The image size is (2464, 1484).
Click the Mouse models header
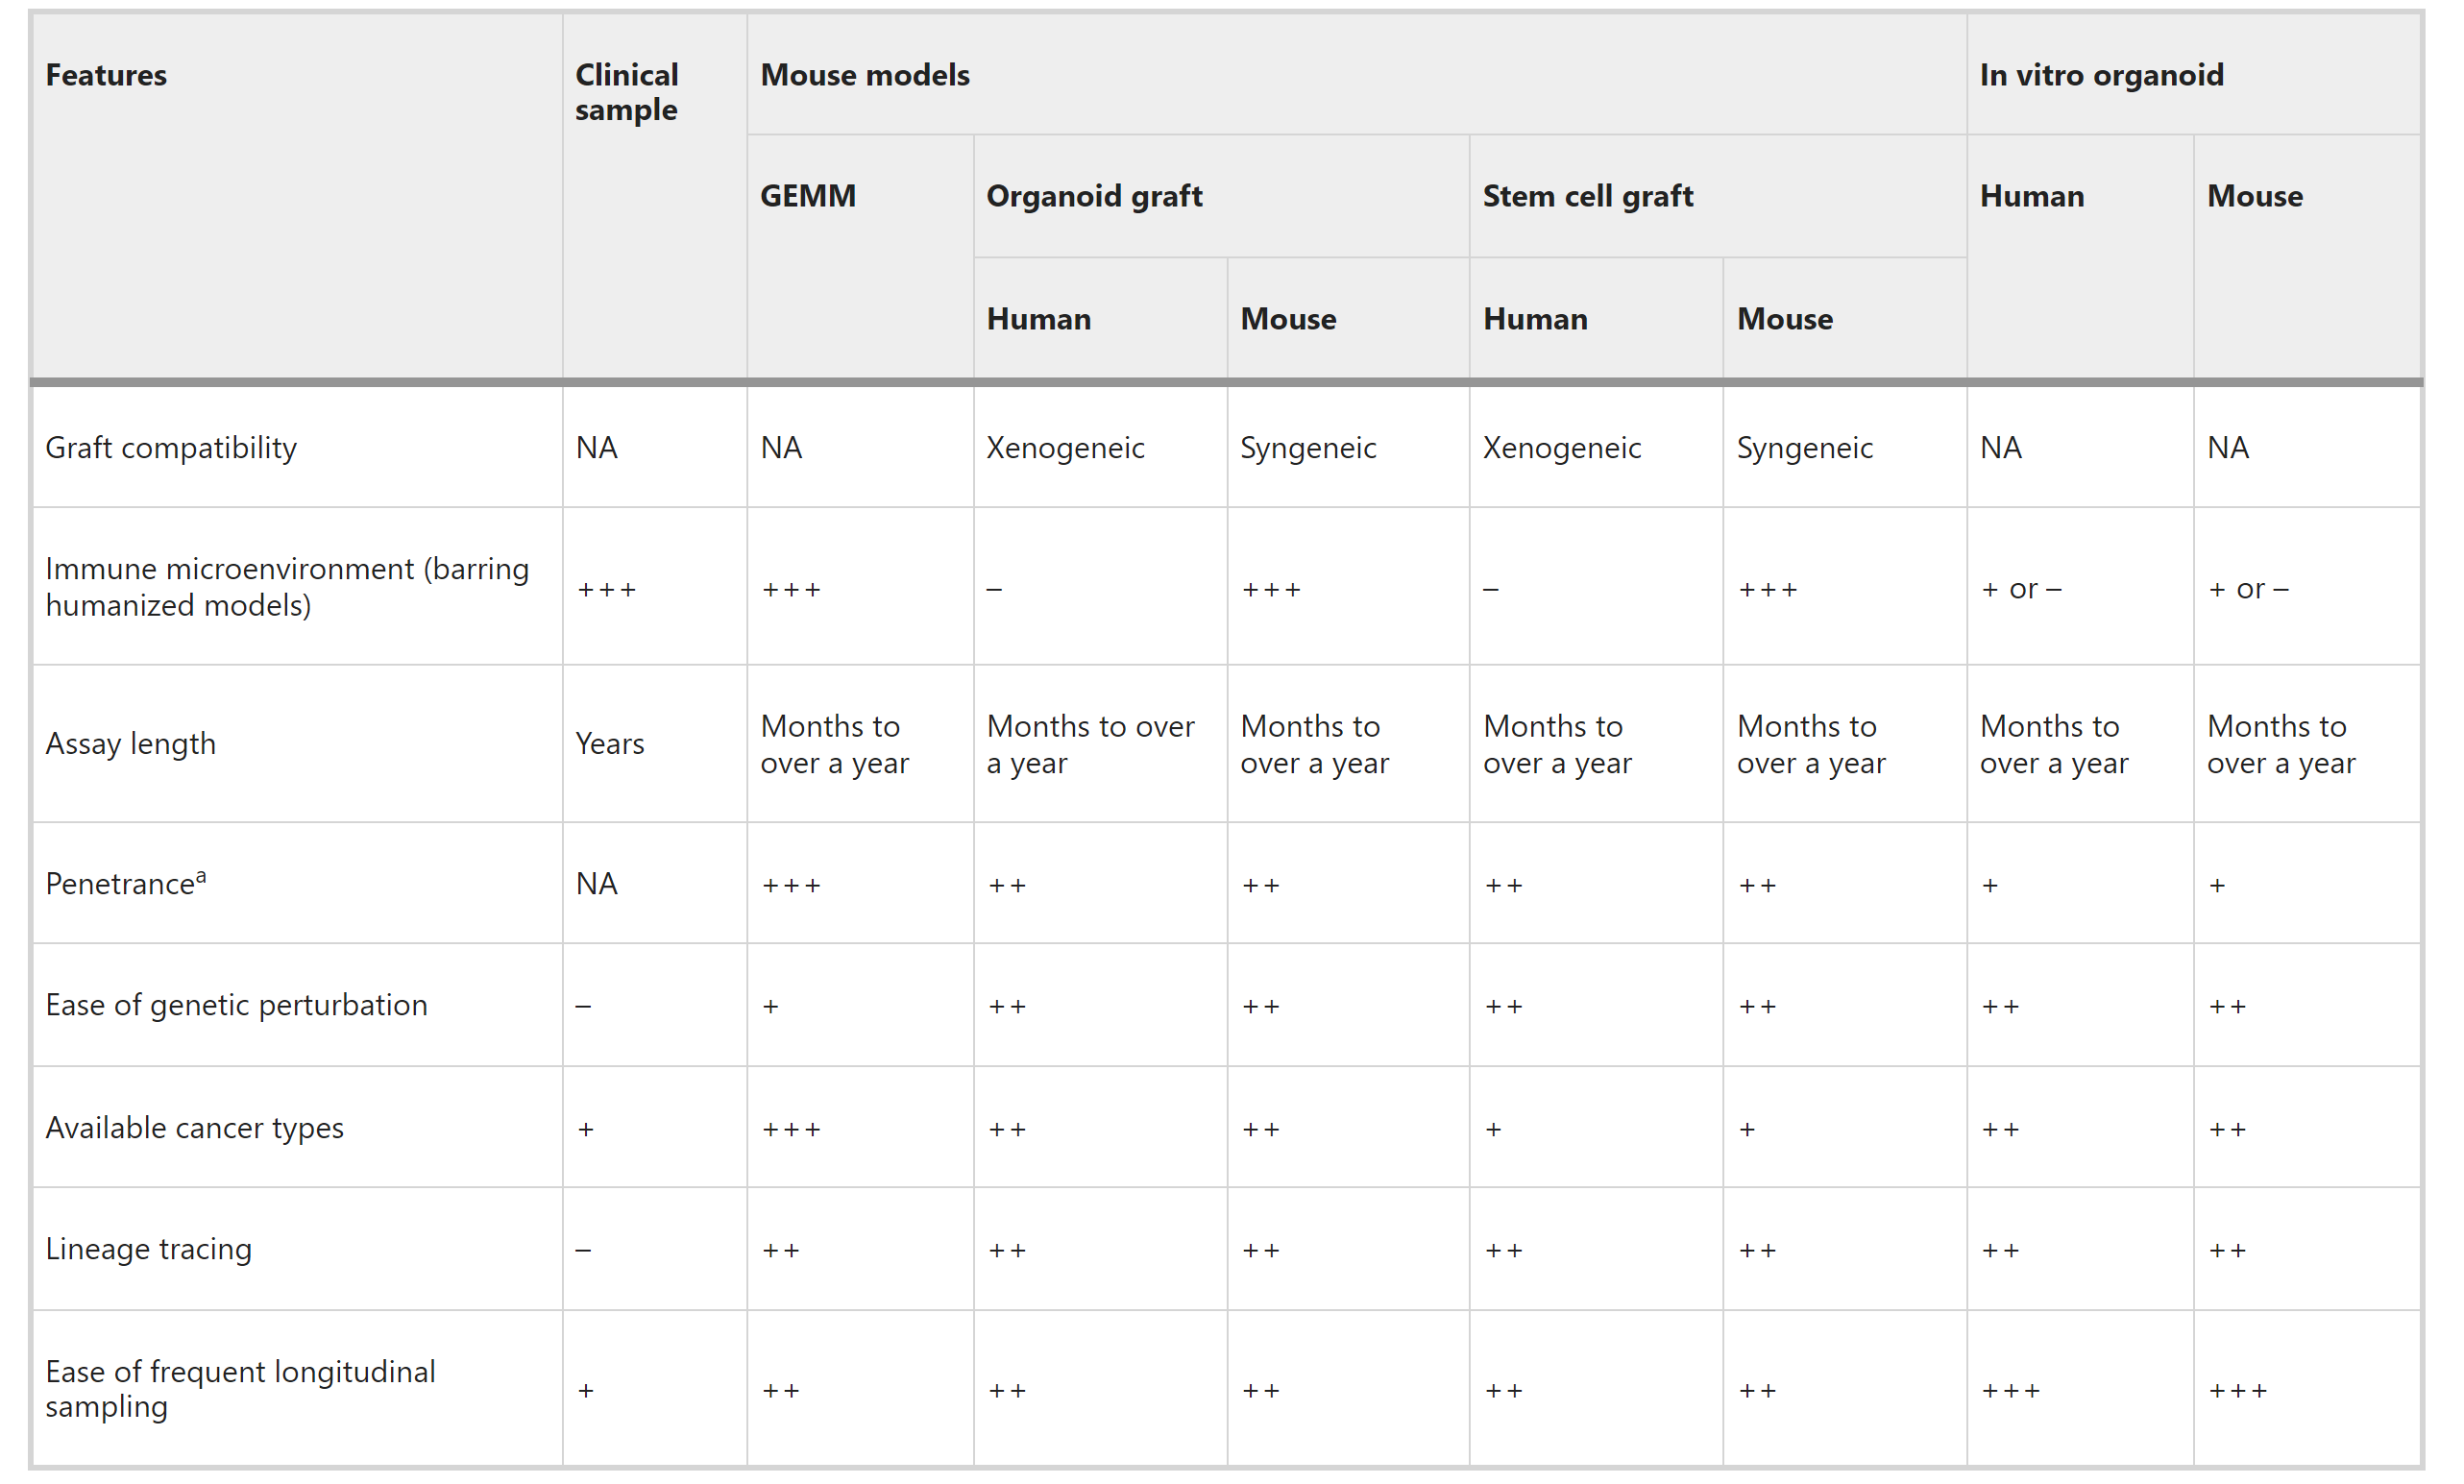click(865, 75)
